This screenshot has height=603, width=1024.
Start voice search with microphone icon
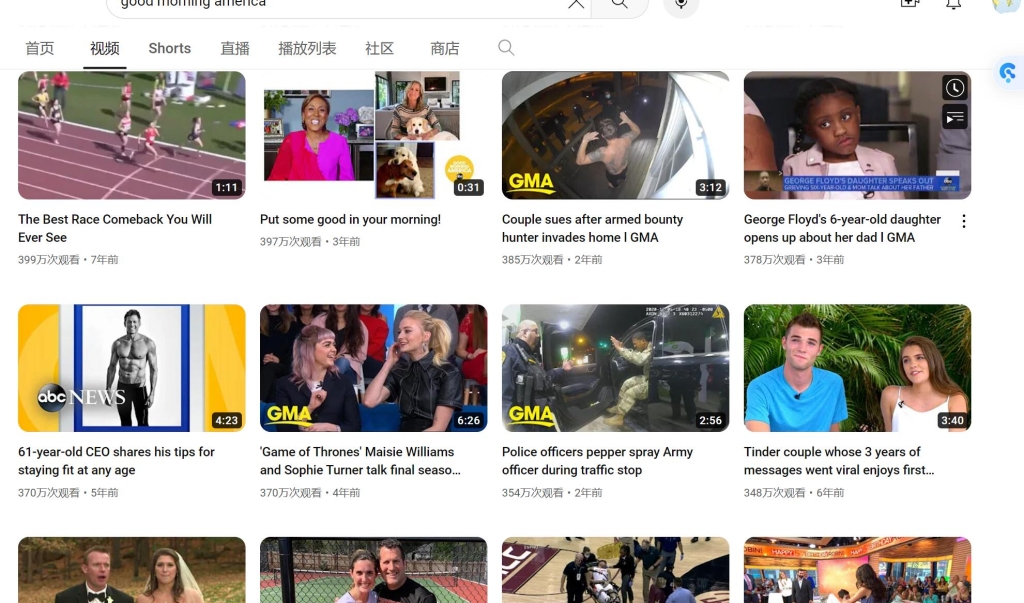[x=681, y=5]
